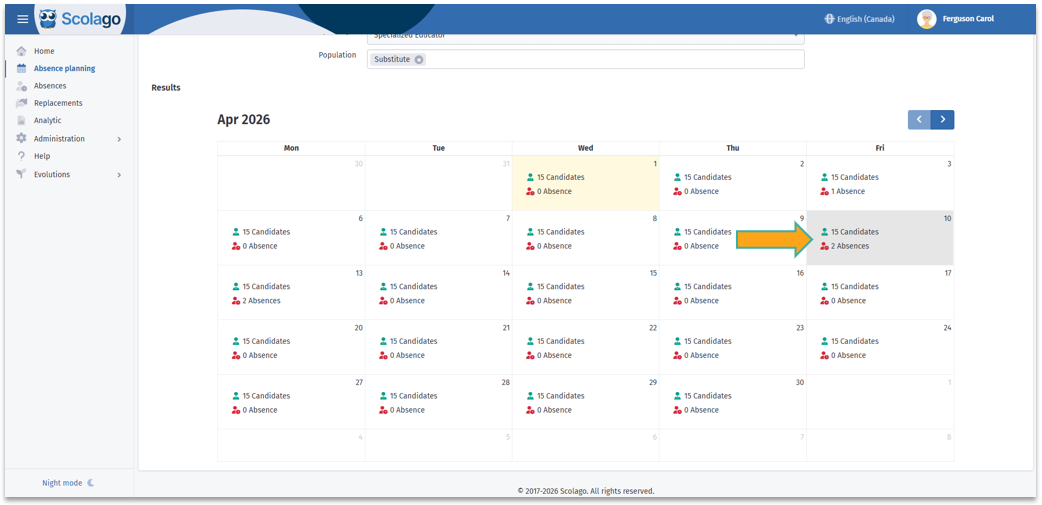1042x505 pixels.
Task: Click red absence icon on April 30
Action: [x=677, y=410]
